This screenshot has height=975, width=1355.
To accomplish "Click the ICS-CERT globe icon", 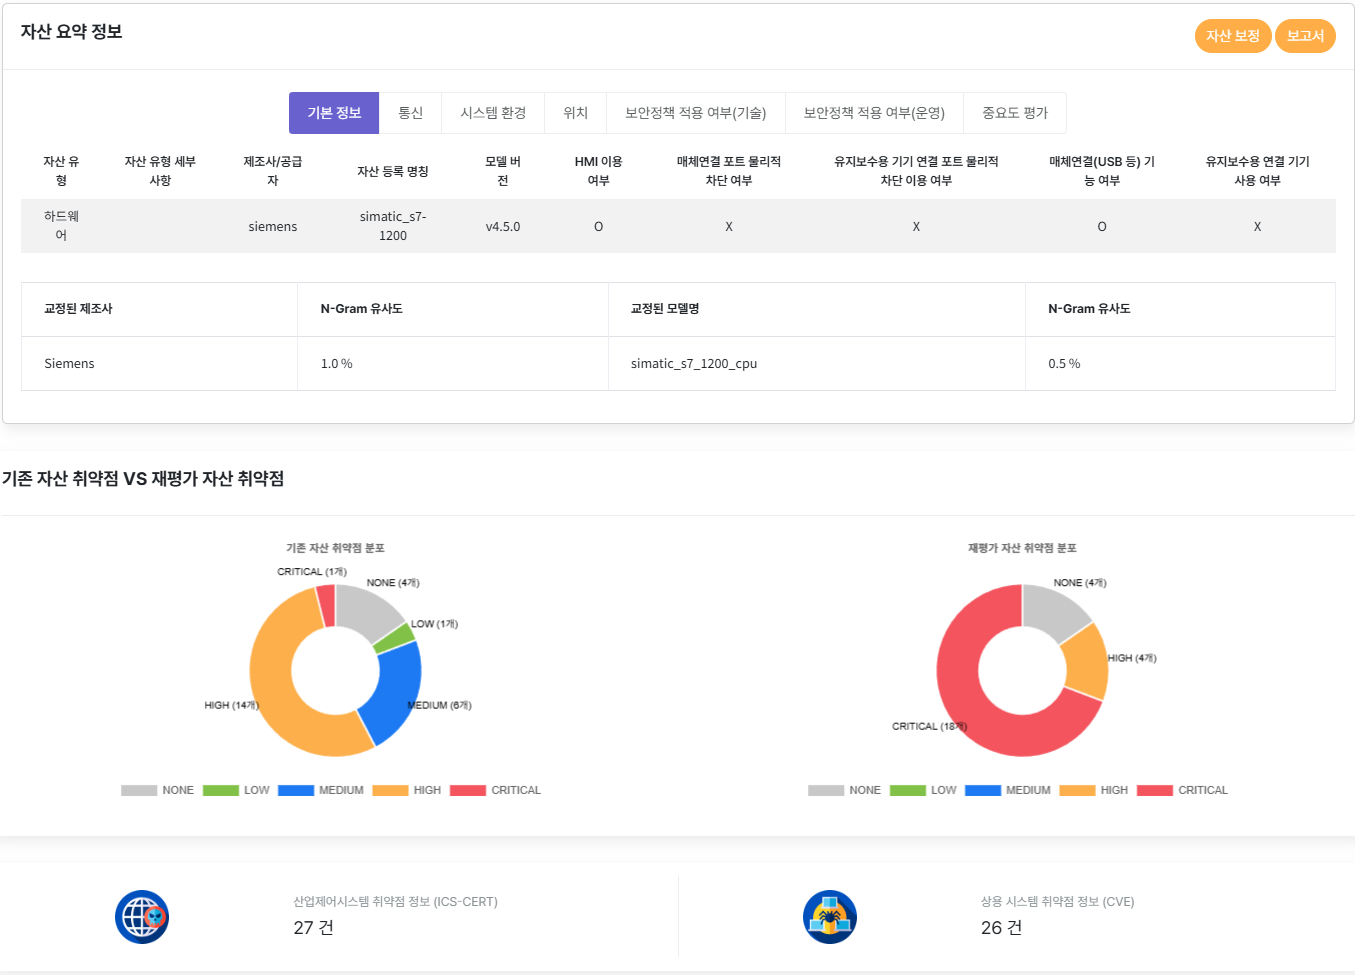I will [141, 917].
